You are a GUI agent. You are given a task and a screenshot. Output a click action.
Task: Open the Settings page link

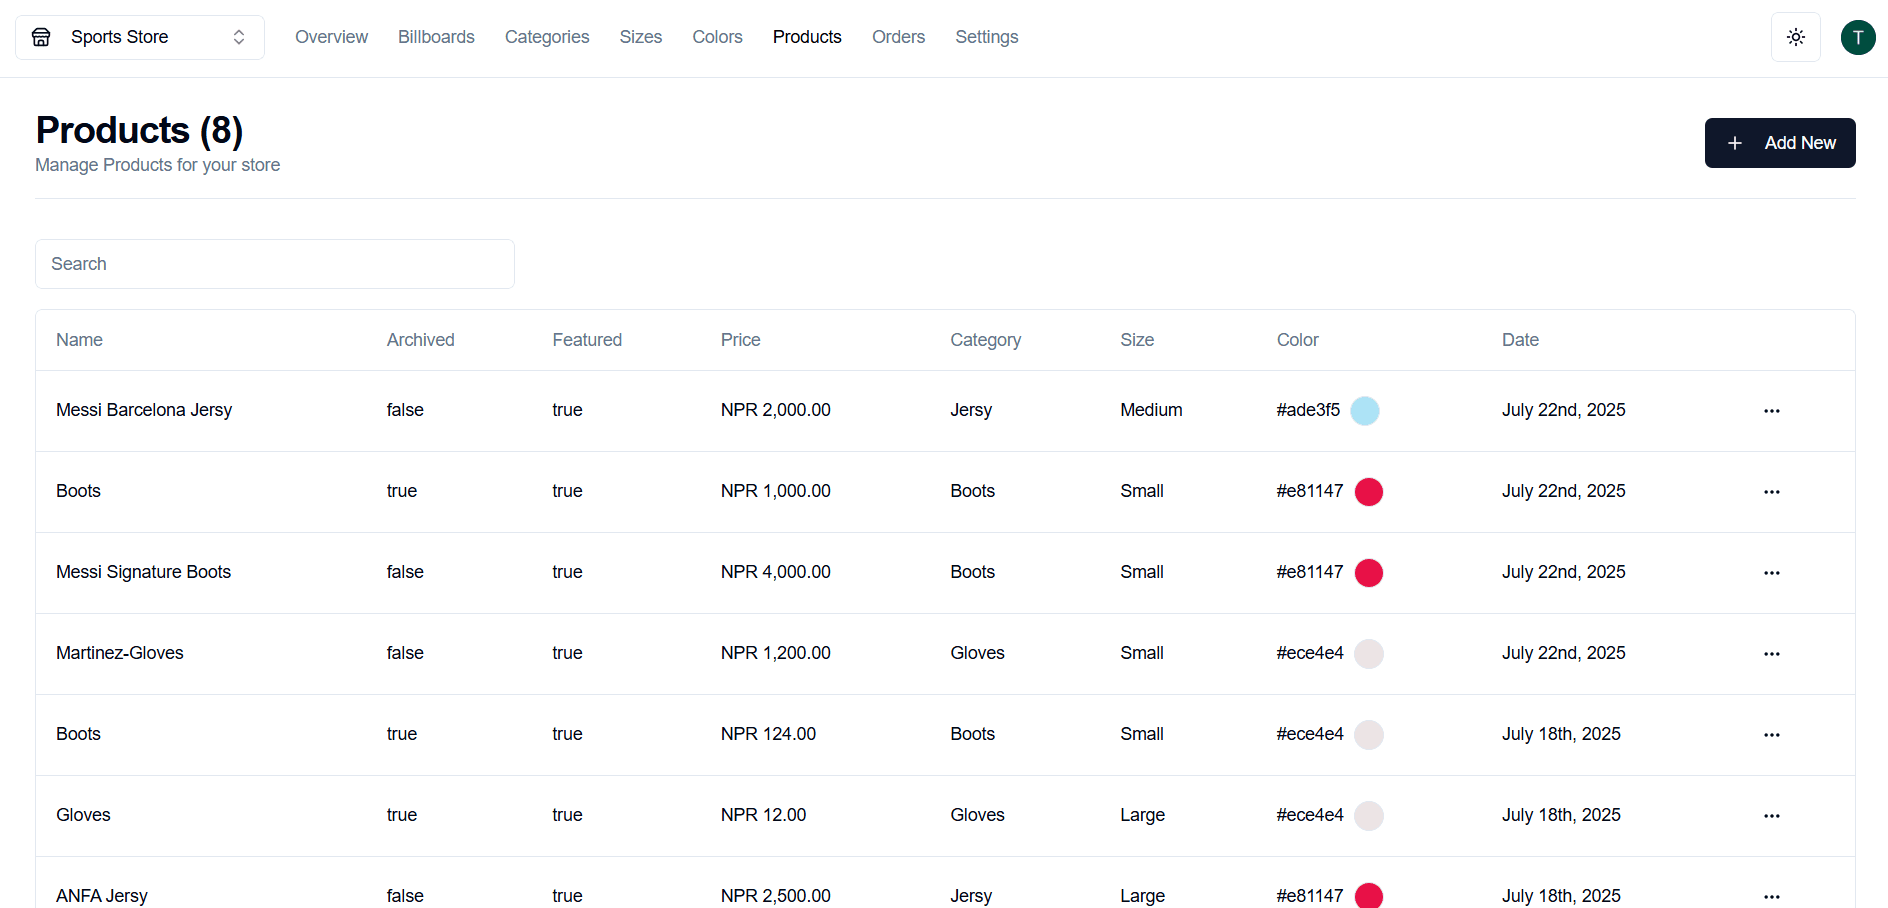[x=986, y=37]
